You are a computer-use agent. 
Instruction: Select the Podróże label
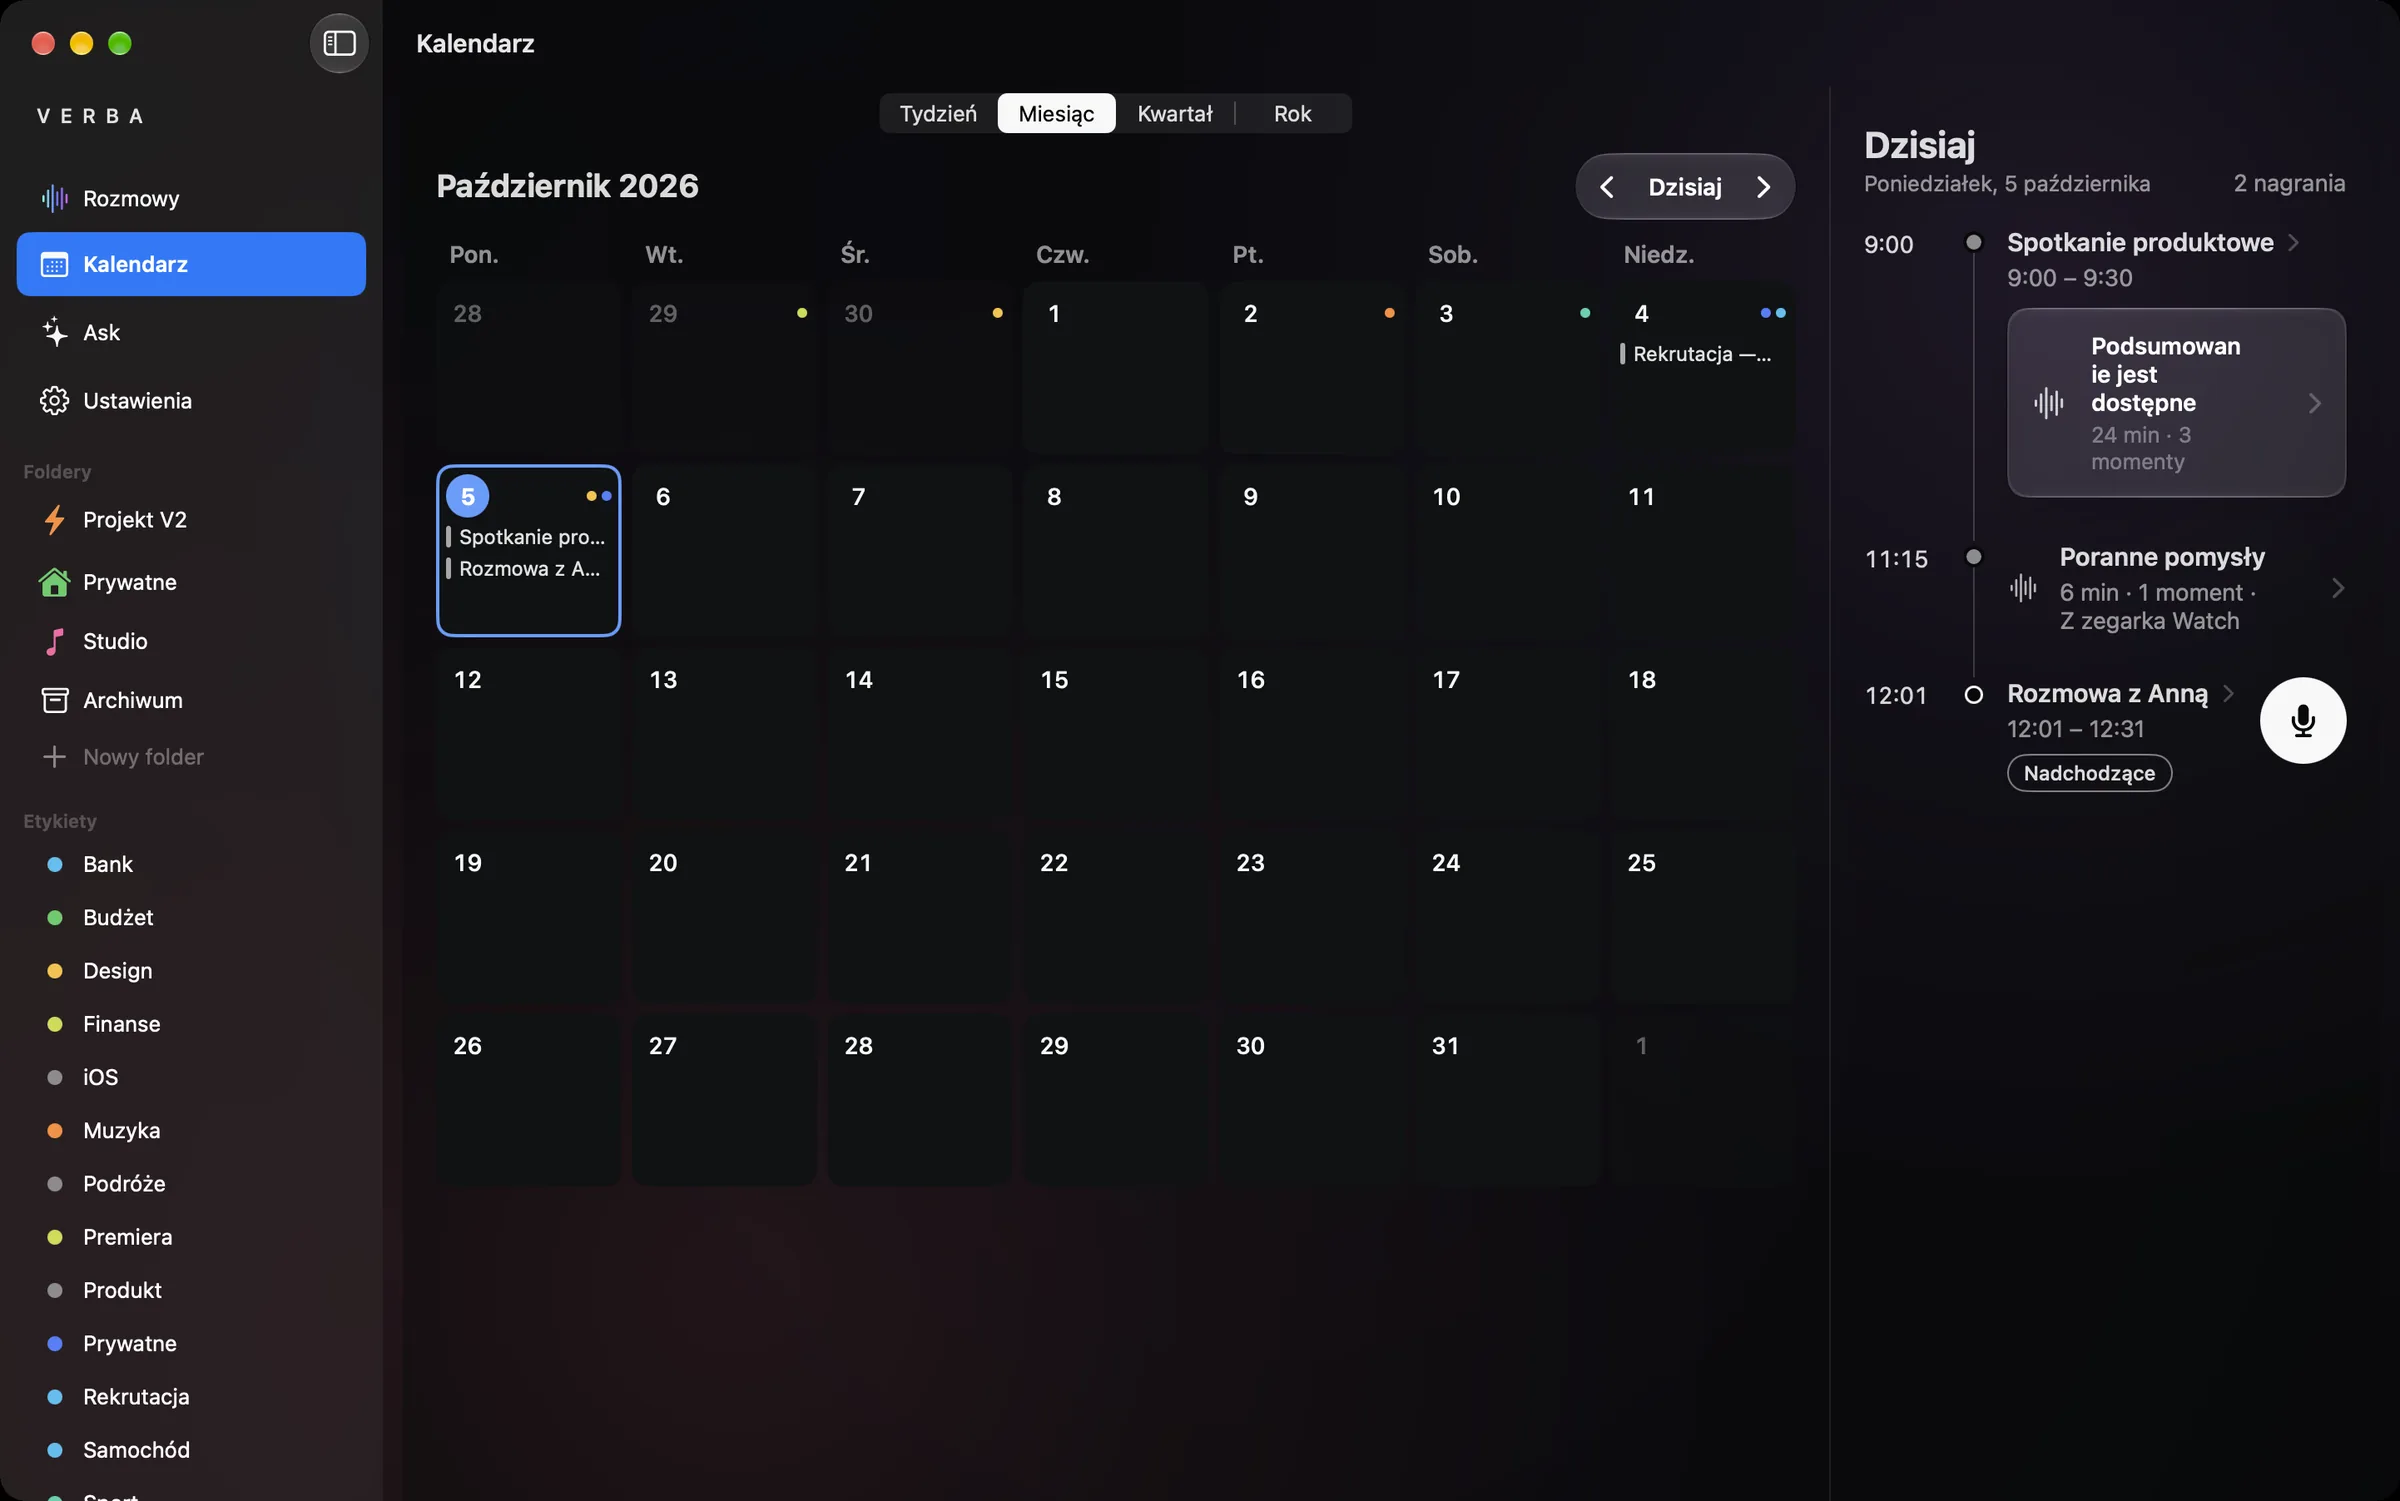(124, 1184)
